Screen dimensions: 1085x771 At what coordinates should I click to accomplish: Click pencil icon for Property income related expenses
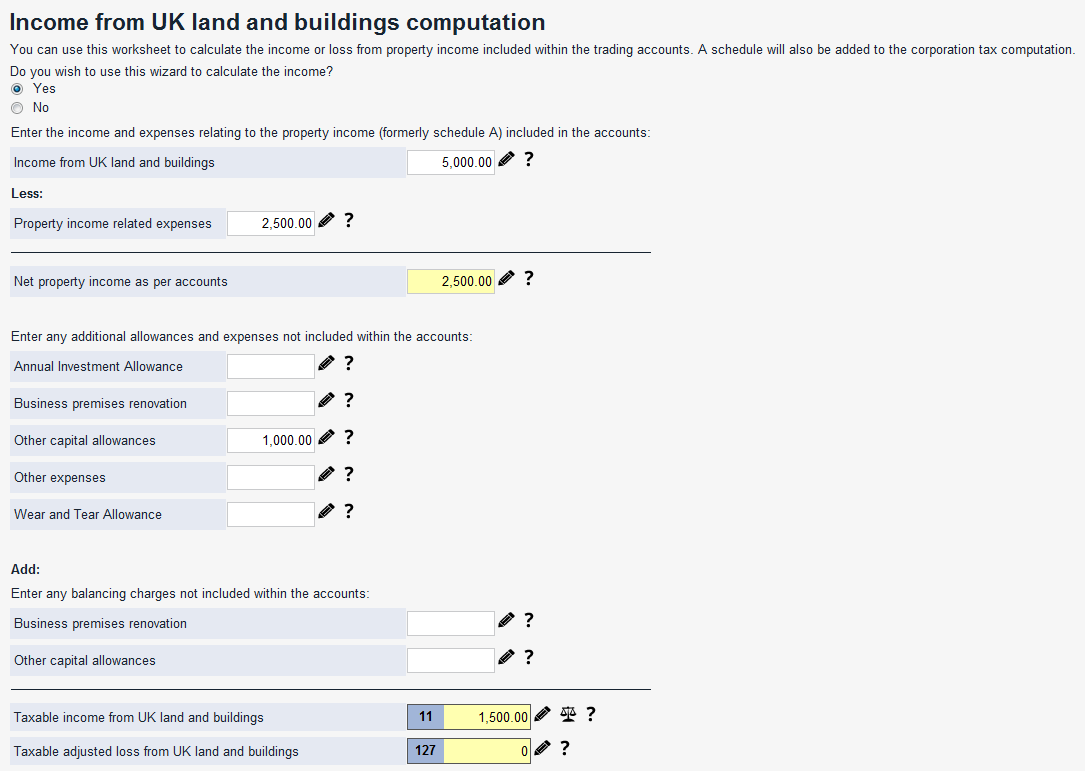point(326,221)
